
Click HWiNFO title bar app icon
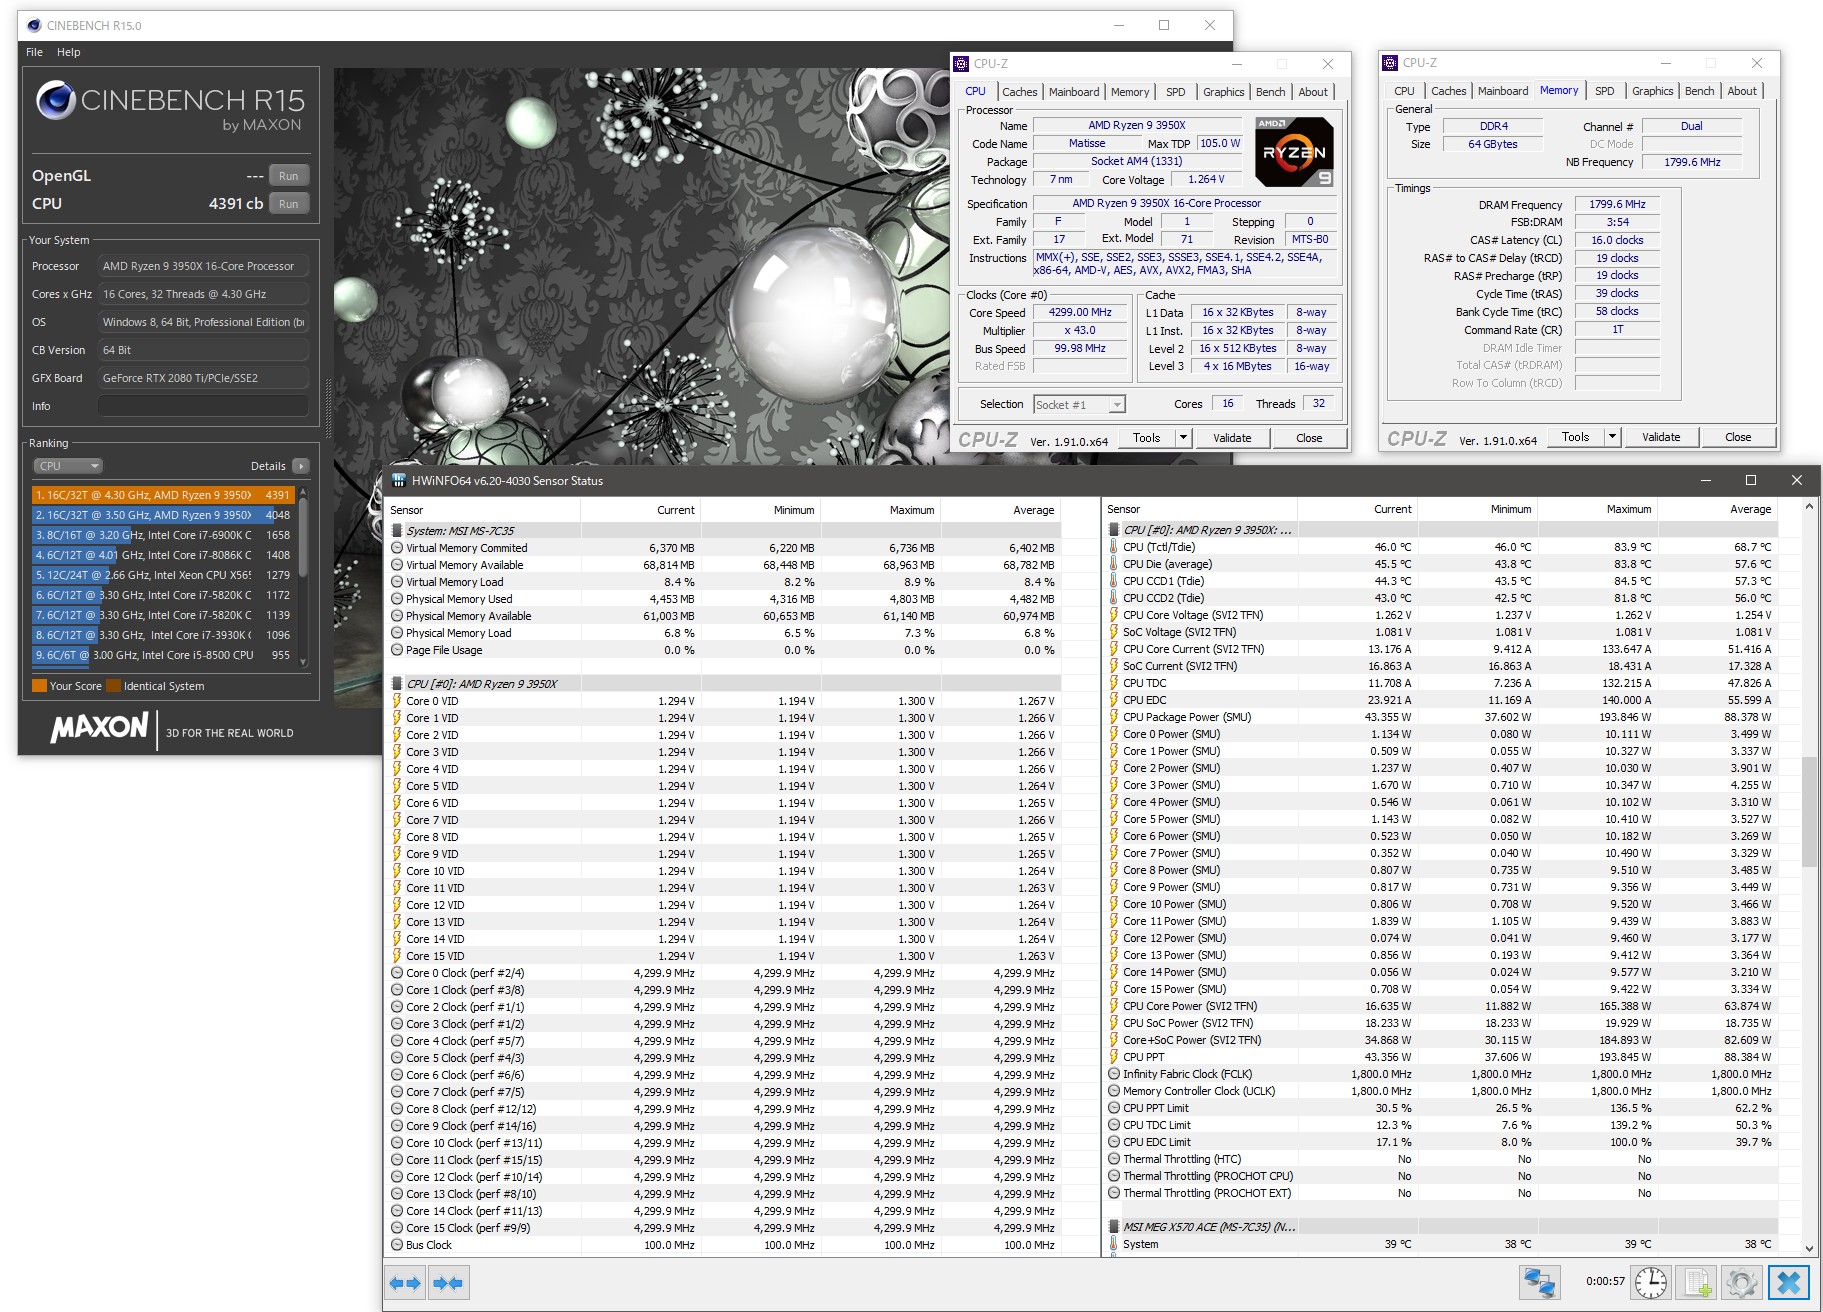point(399,480)
